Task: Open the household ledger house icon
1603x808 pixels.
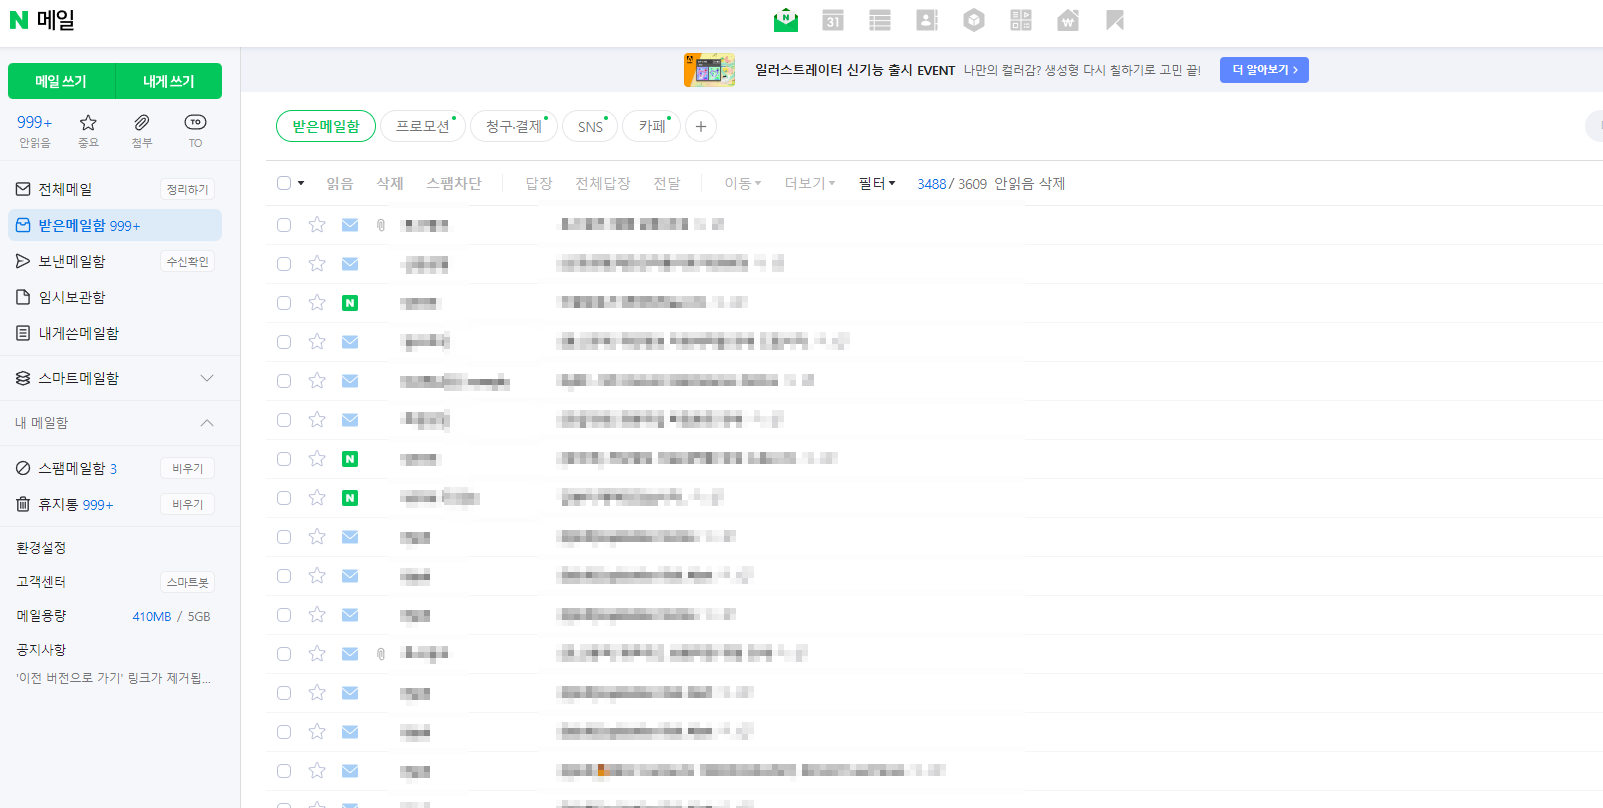Action: (x=1068, y=20)
